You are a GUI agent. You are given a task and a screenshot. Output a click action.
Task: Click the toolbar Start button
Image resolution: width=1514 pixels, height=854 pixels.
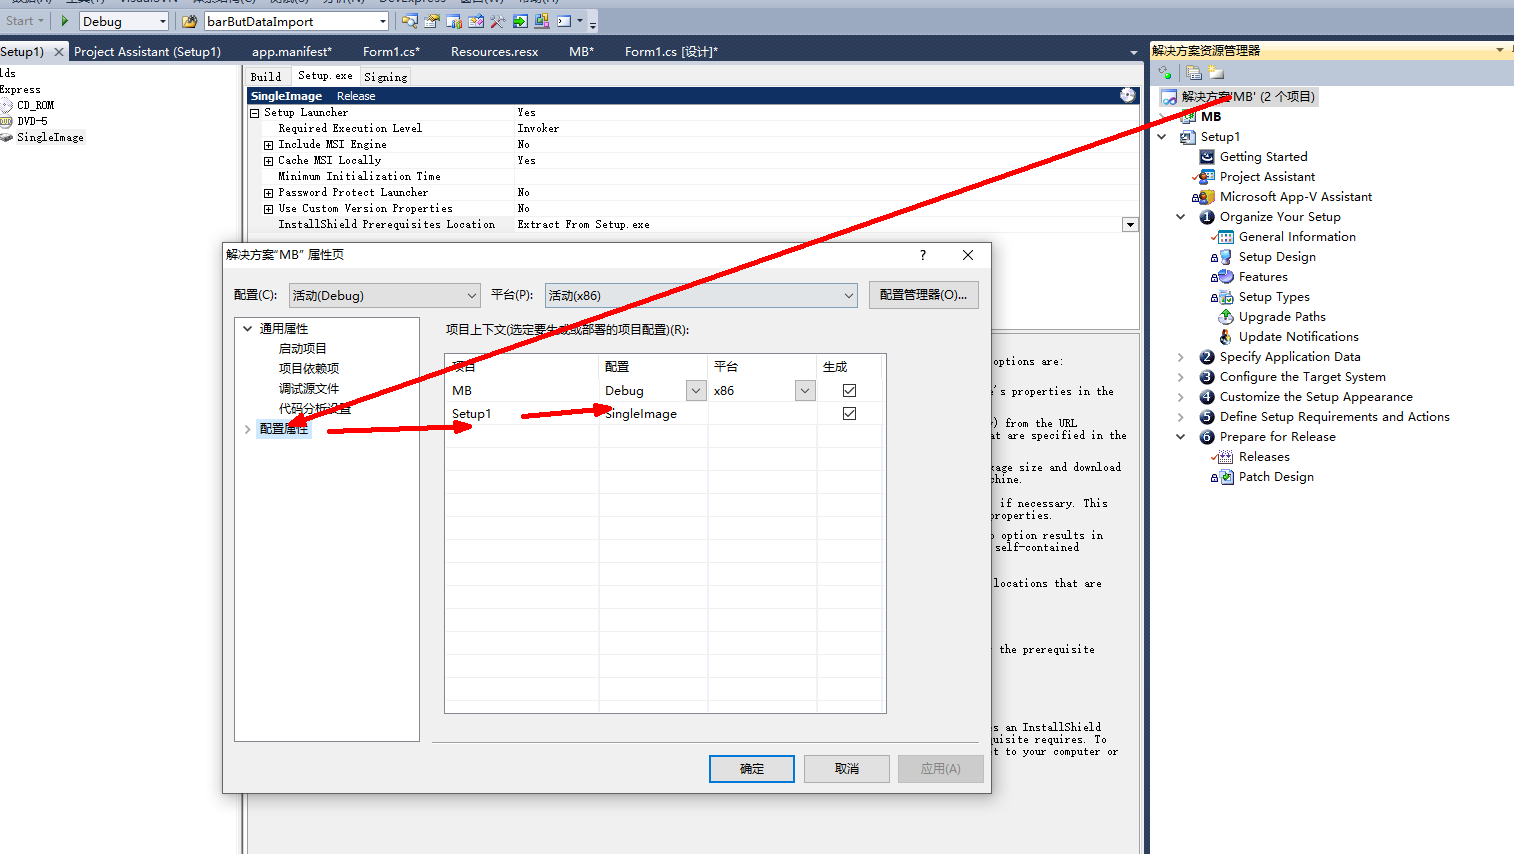point(24,21)
